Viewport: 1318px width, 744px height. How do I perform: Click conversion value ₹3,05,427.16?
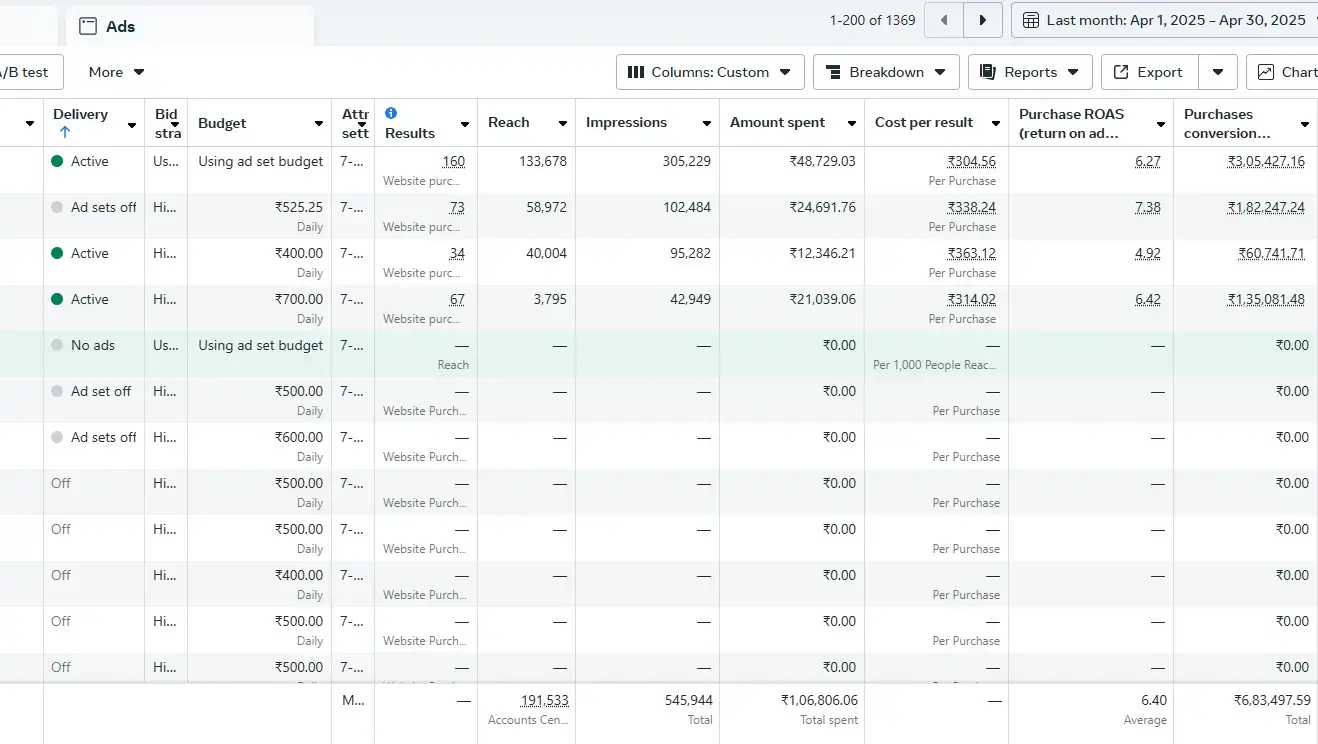pos(1266,161)
